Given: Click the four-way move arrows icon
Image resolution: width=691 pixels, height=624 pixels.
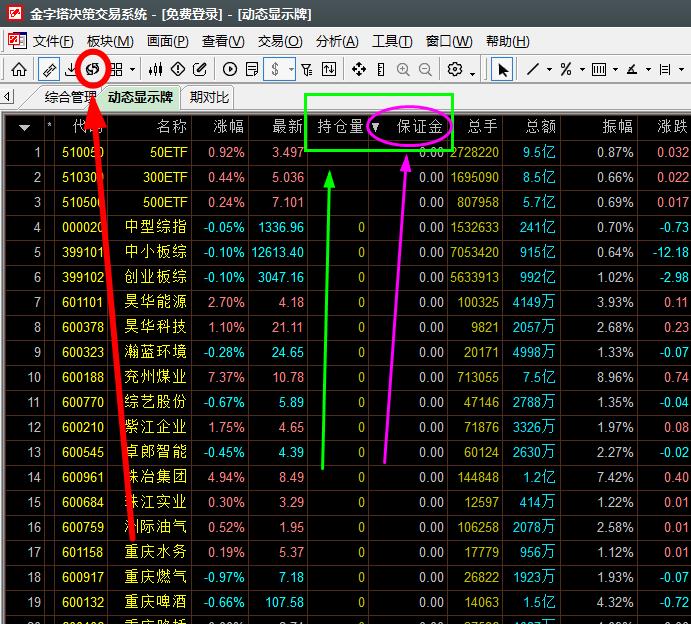Looking at the screenshot, I should (359, 69).
